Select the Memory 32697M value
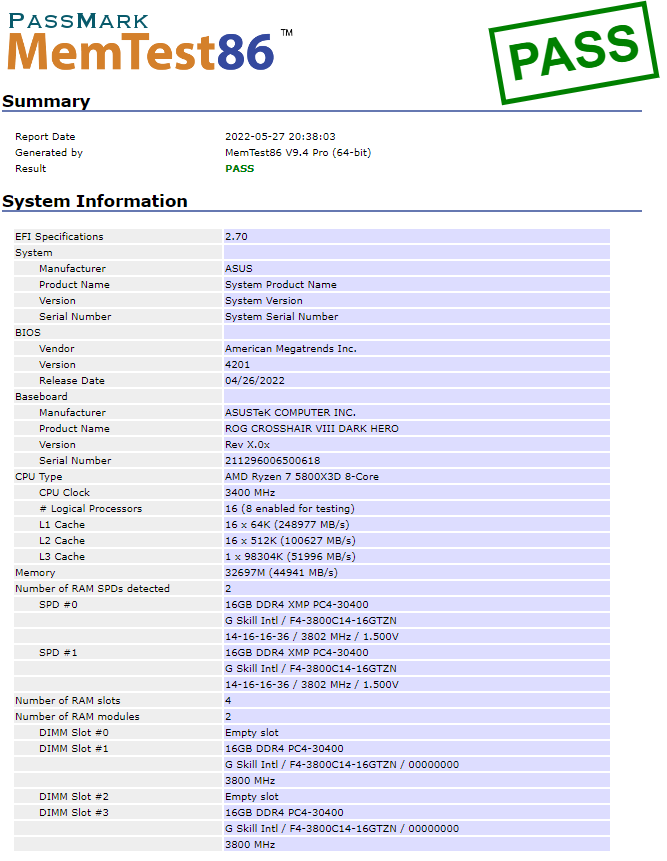 point(281,573)
